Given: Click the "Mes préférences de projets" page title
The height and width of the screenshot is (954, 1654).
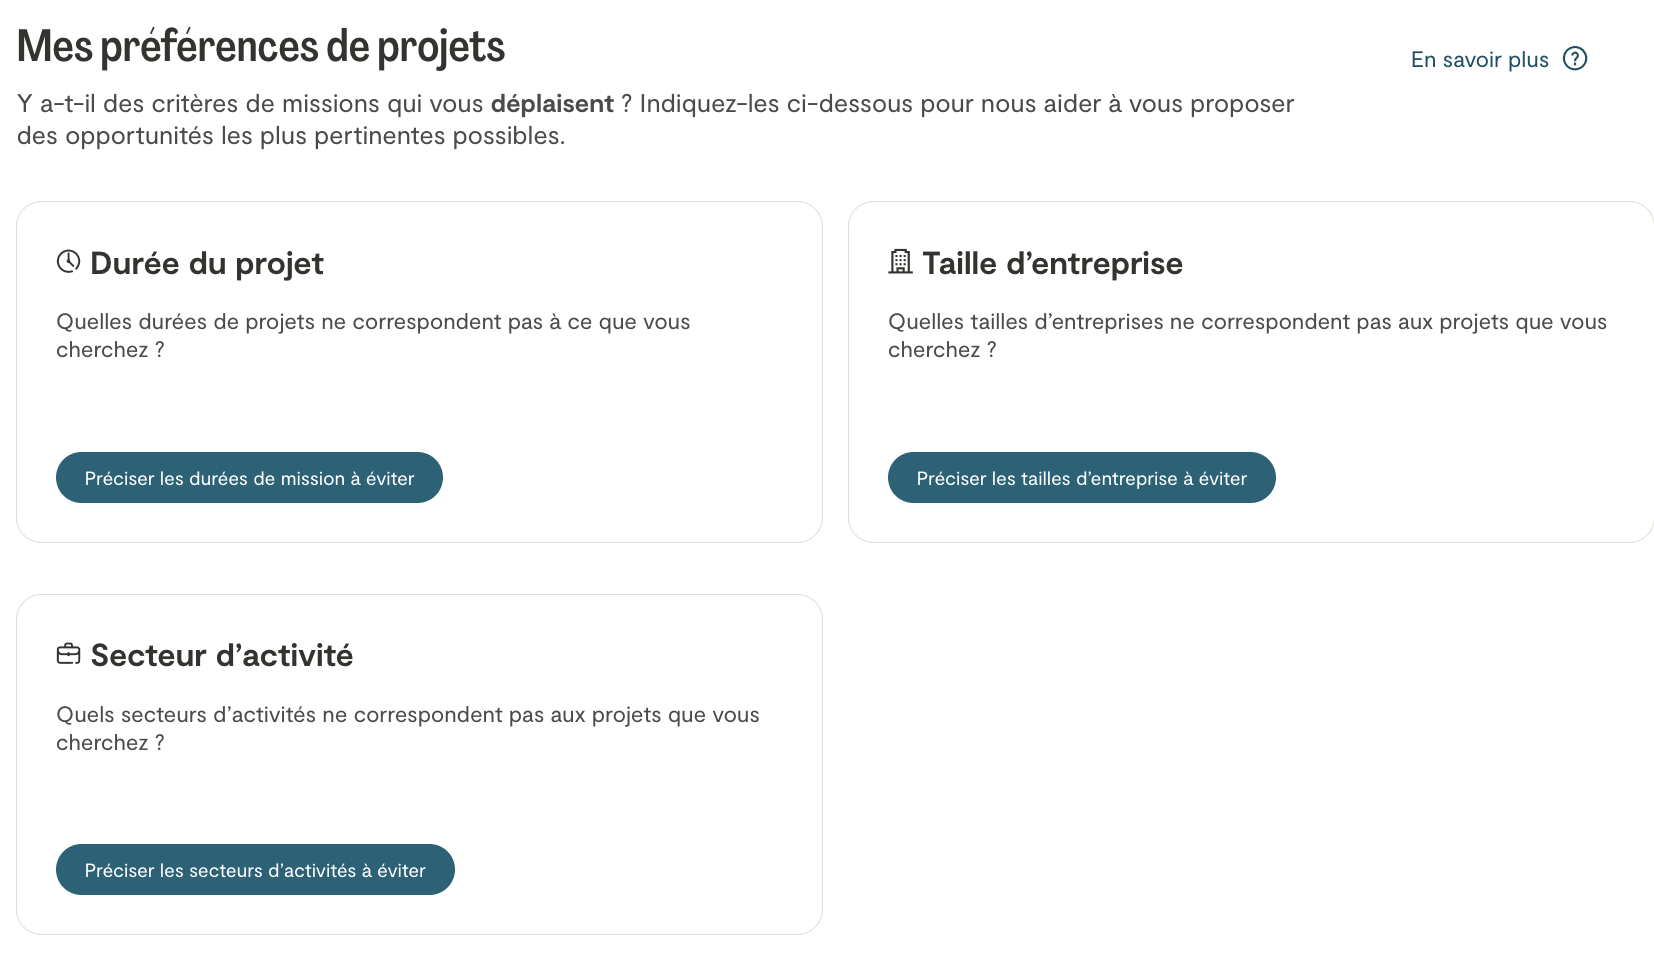Looking at the screenshot, I should click(261, 47).
